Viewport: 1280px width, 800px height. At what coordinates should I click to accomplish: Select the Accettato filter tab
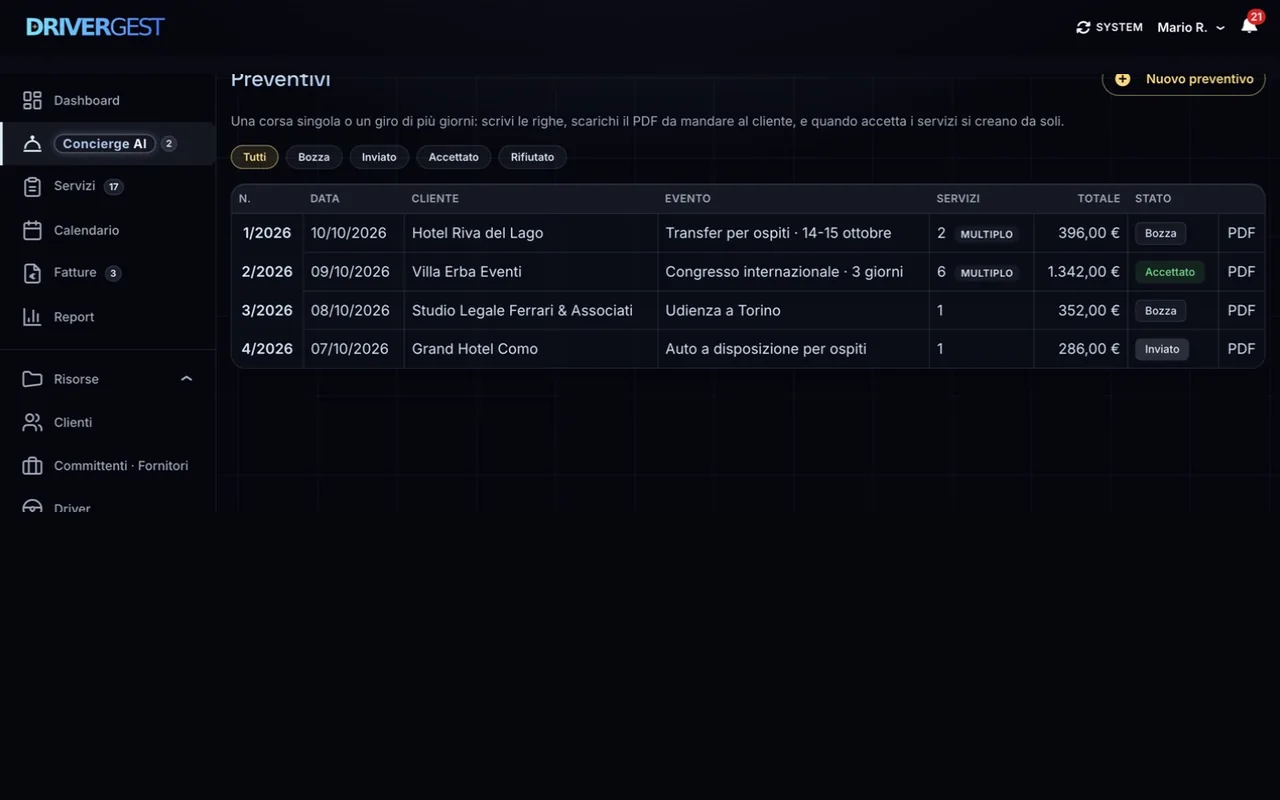point(454,157)
